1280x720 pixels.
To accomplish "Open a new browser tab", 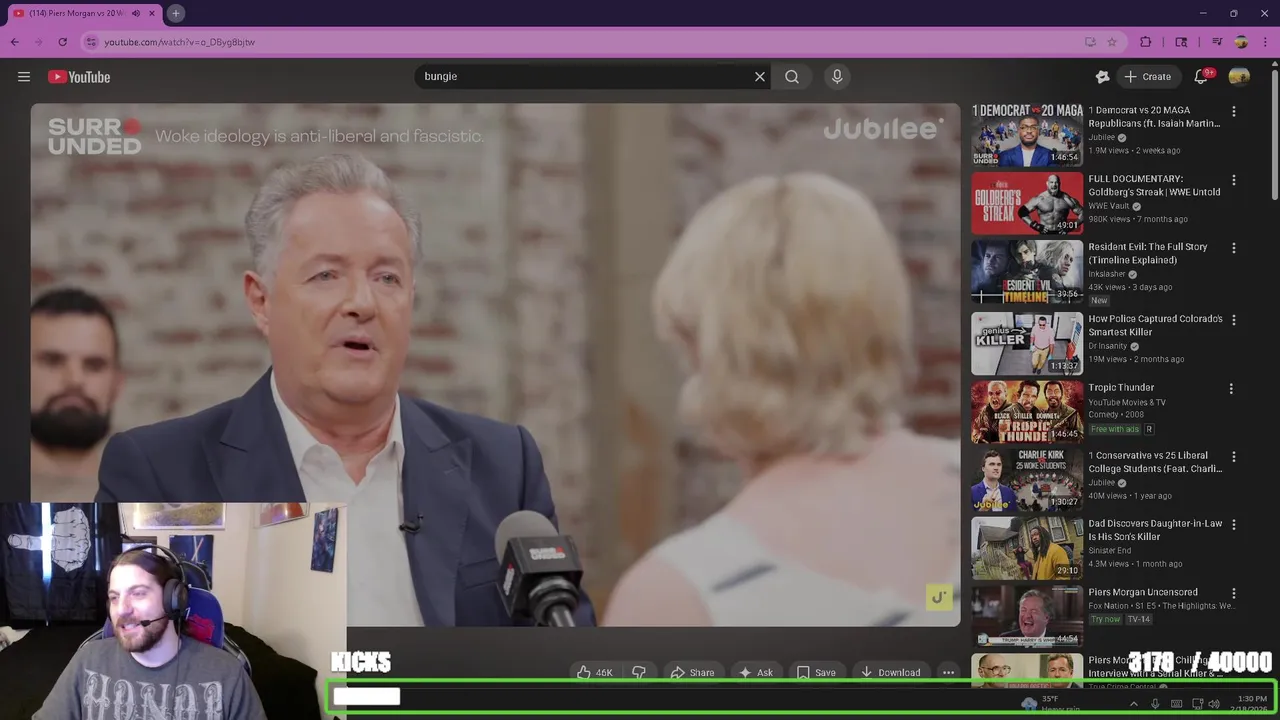I will pos(175,13).
